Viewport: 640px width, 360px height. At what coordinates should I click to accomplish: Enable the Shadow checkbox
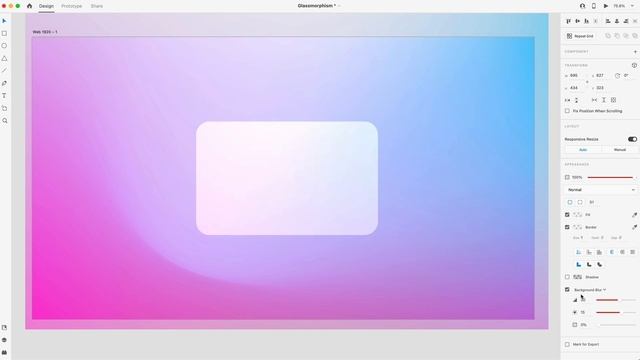pos(567,277)
